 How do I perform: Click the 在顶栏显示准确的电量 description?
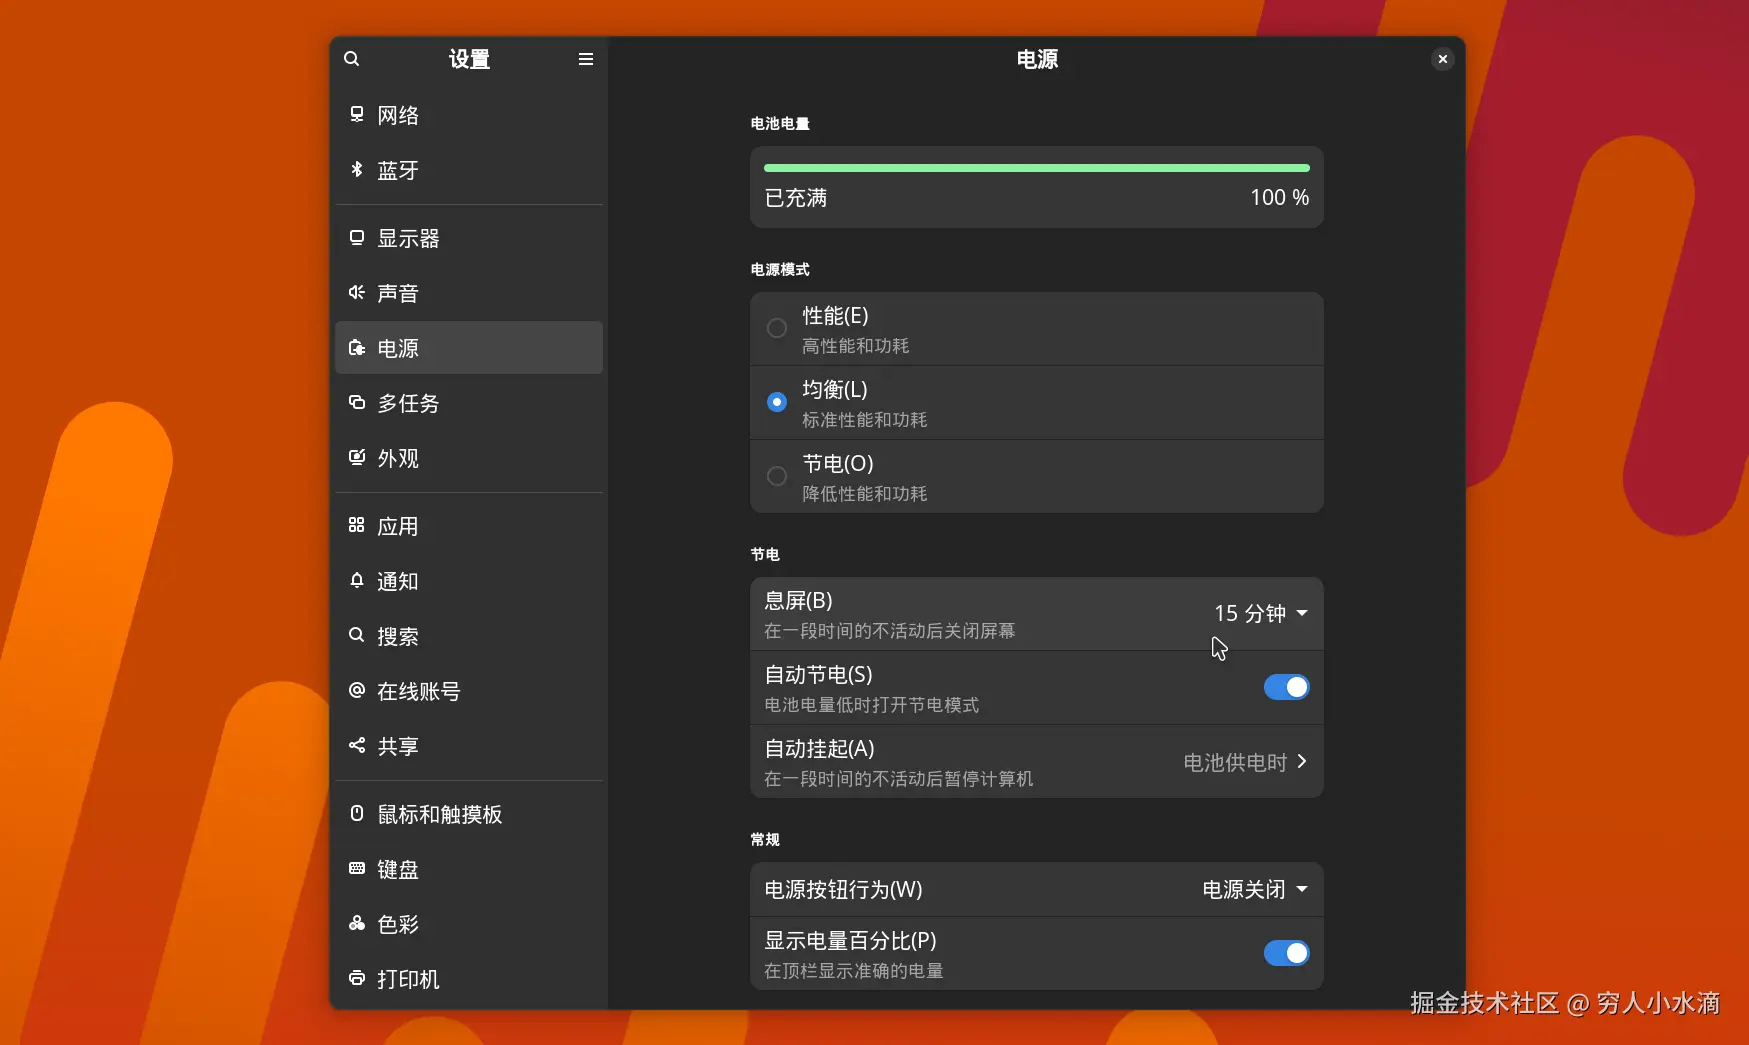(854, 971)
